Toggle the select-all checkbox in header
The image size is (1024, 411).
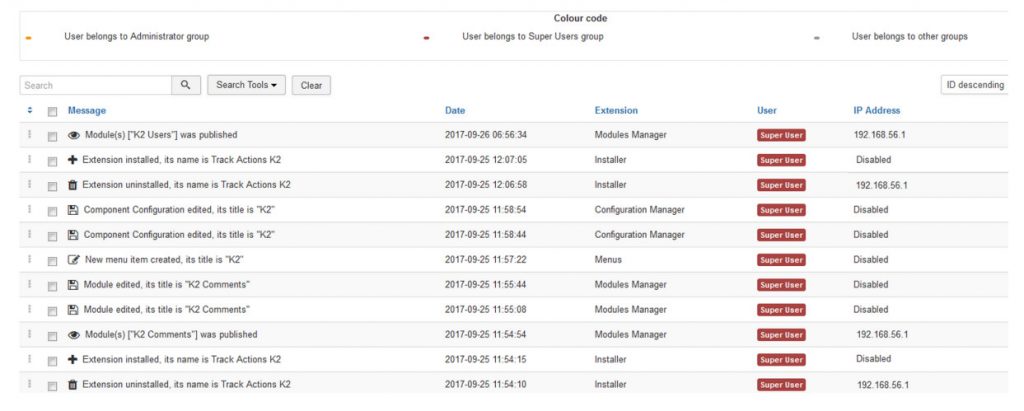pos(52,112)
